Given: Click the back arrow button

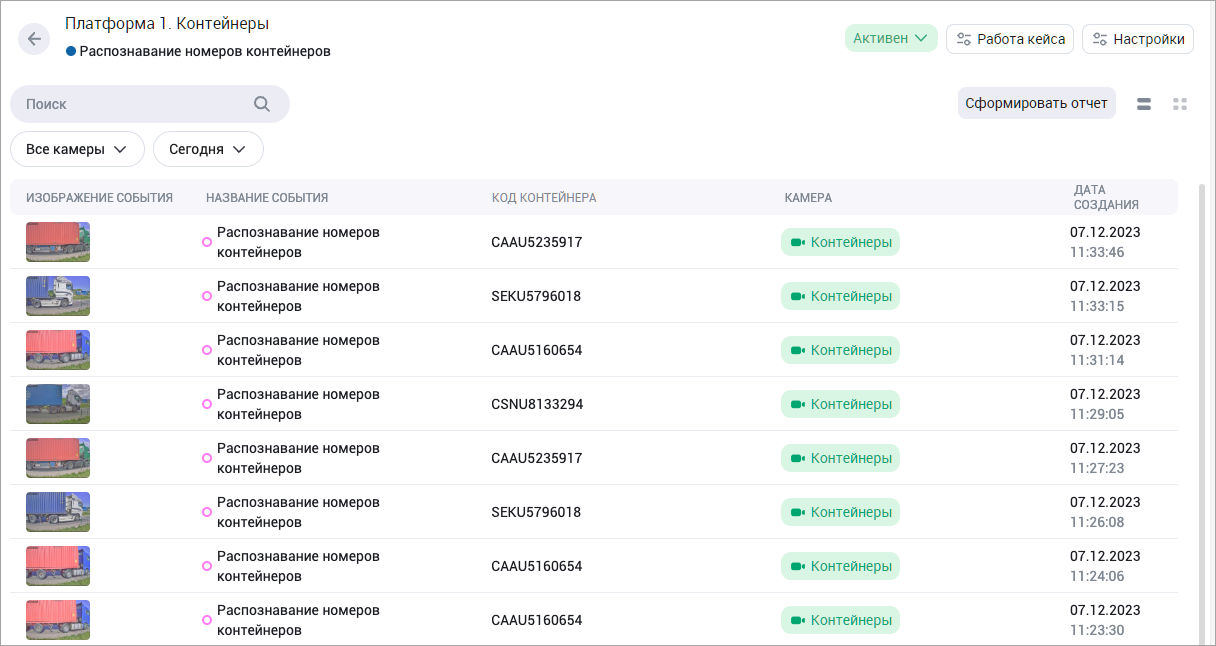Looking at the screenshot, I should point(34,39).
